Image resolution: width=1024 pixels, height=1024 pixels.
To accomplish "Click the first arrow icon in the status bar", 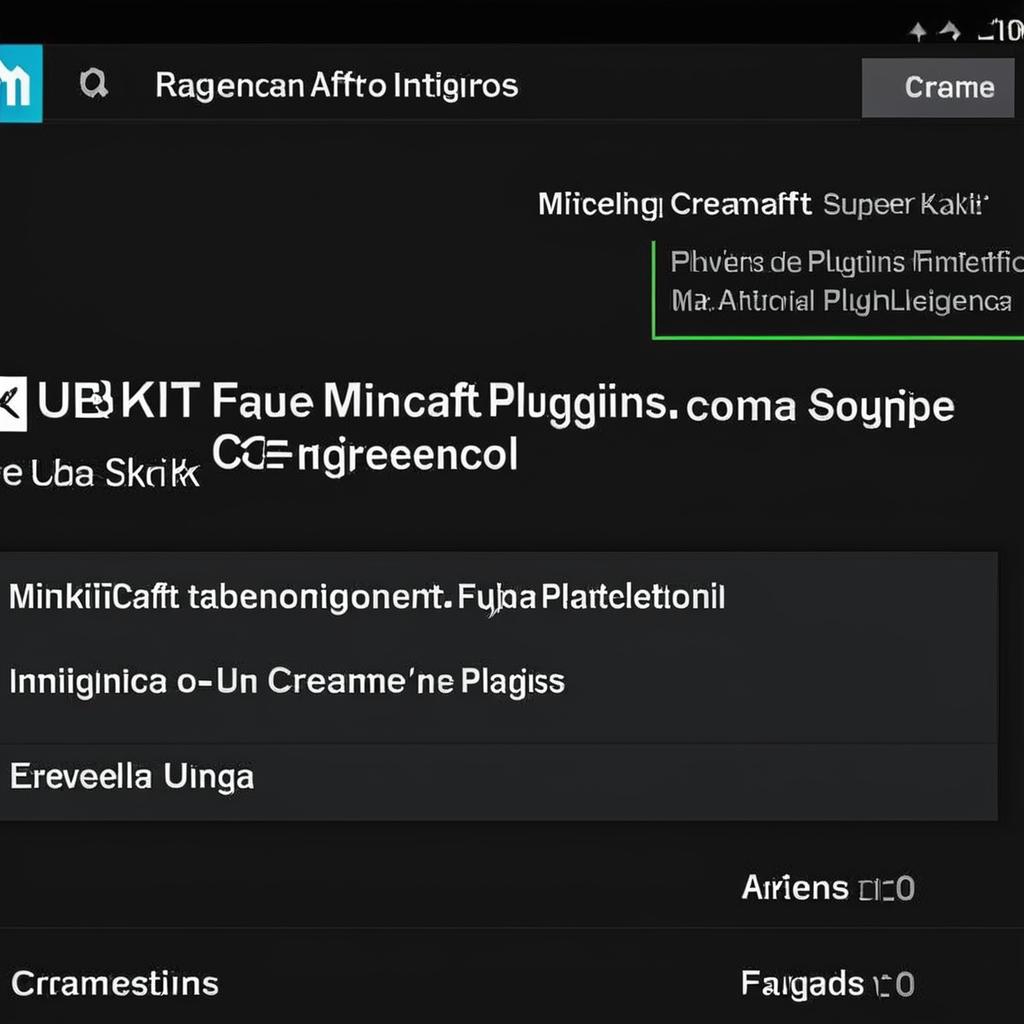I will (x=918, y=31).
